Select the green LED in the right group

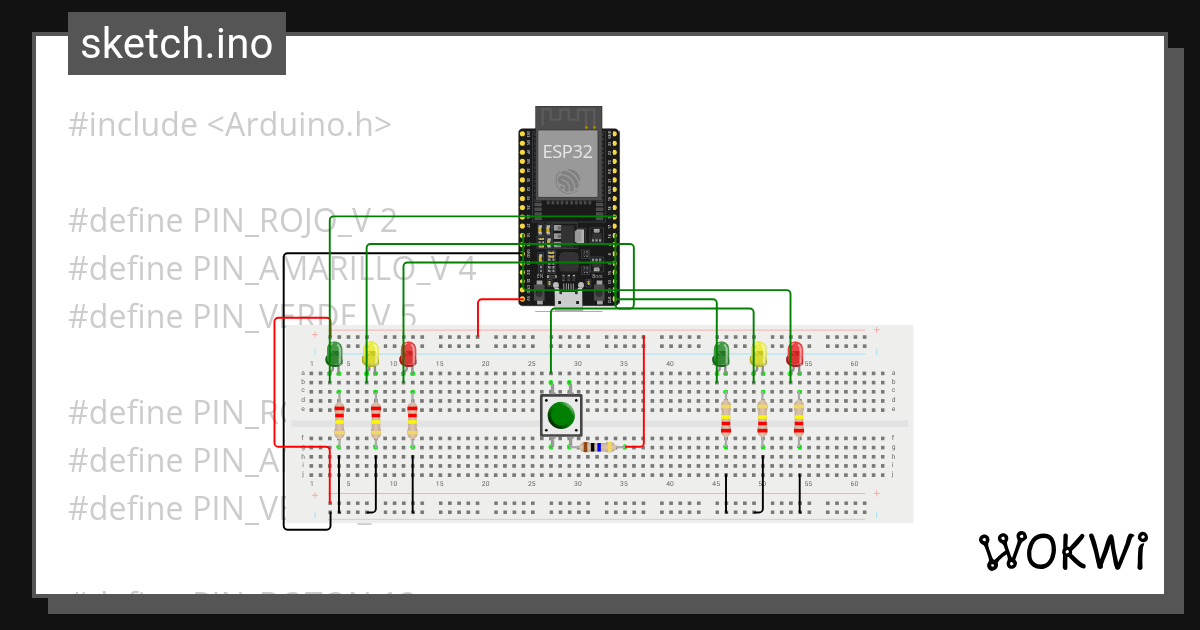pyautogui.click(x=720, y=352)
